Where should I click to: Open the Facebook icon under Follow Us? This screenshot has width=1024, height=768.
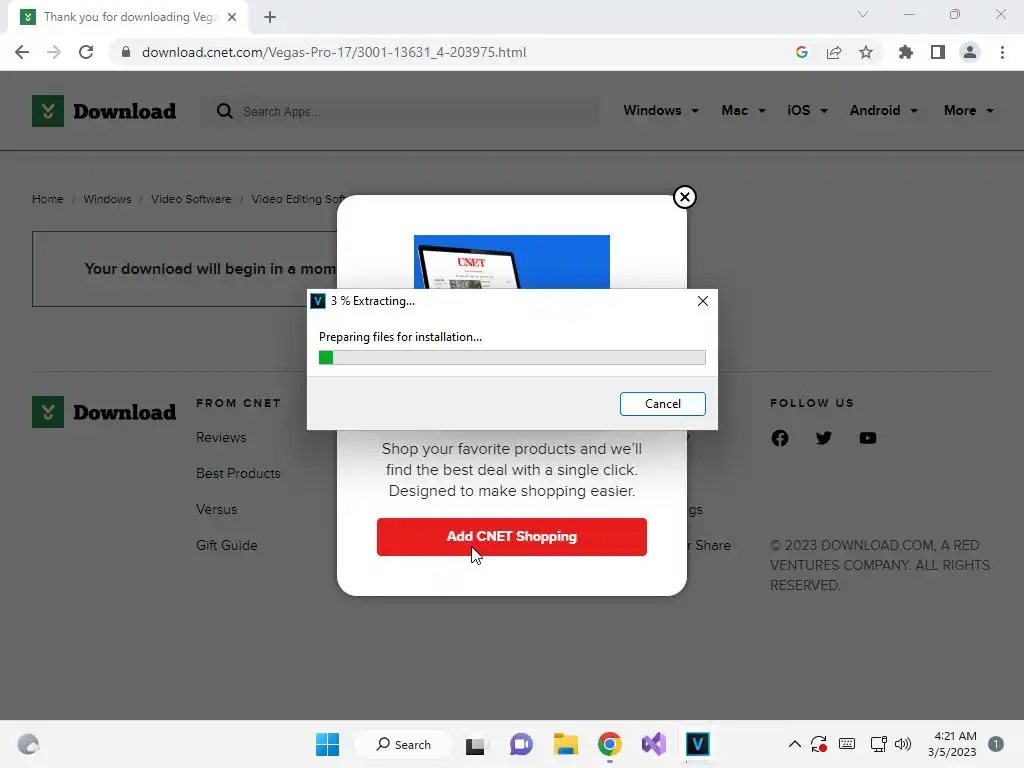click(780, 438)
